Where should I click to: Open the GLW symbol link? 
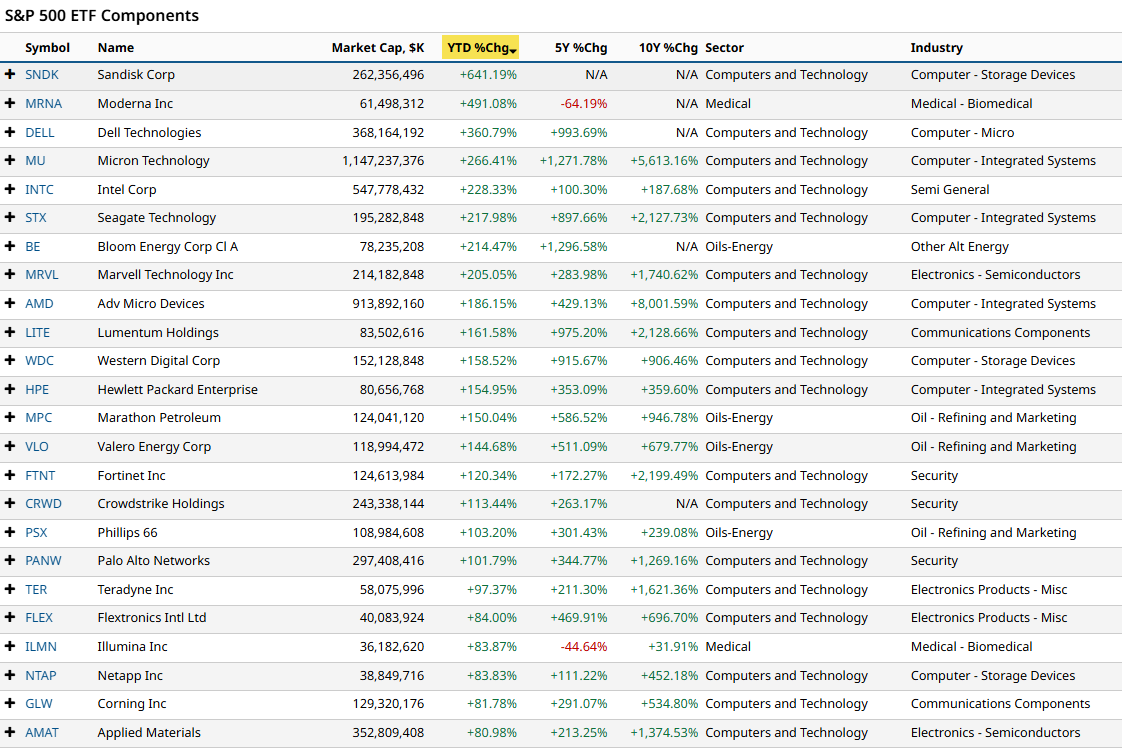(x=39, y=703)
